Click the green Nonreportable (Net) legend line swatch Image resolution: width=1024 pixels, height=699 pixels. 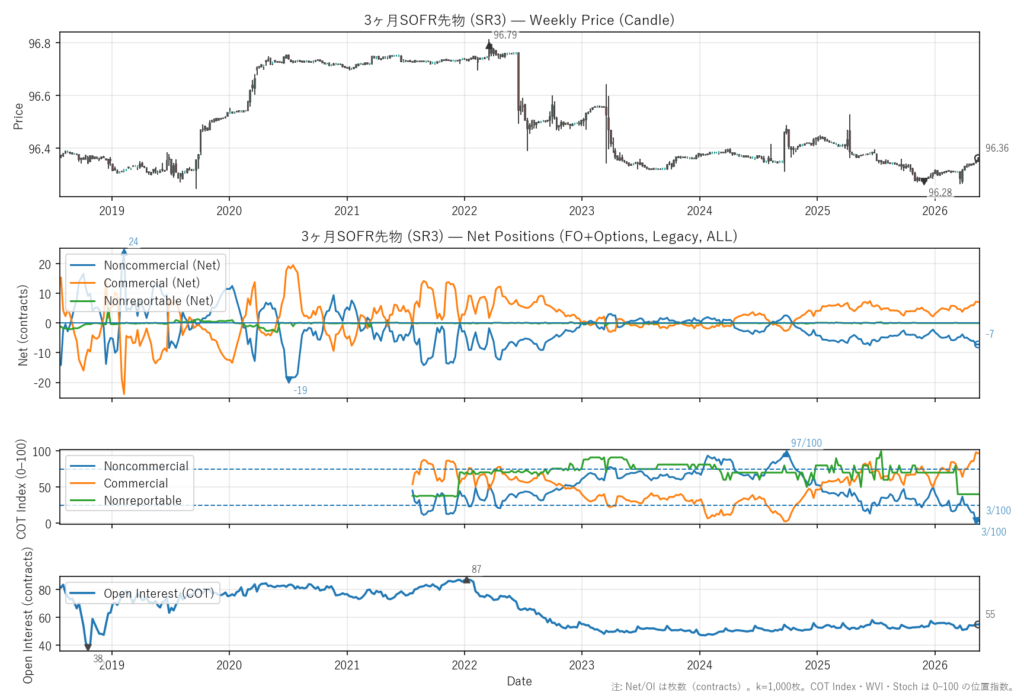pyautogui.click(x=82, y=301)
